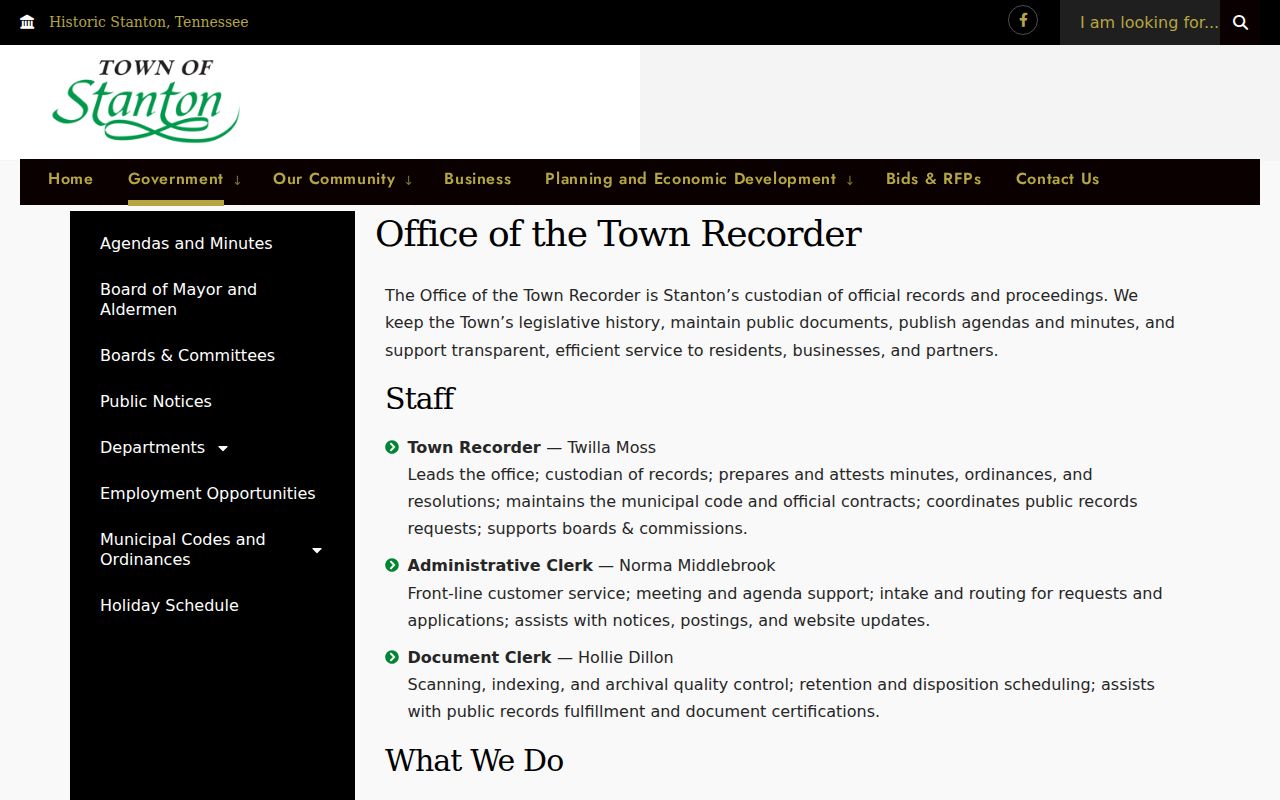Click the Municipal Codes and Ordinances link

[183, 549]
